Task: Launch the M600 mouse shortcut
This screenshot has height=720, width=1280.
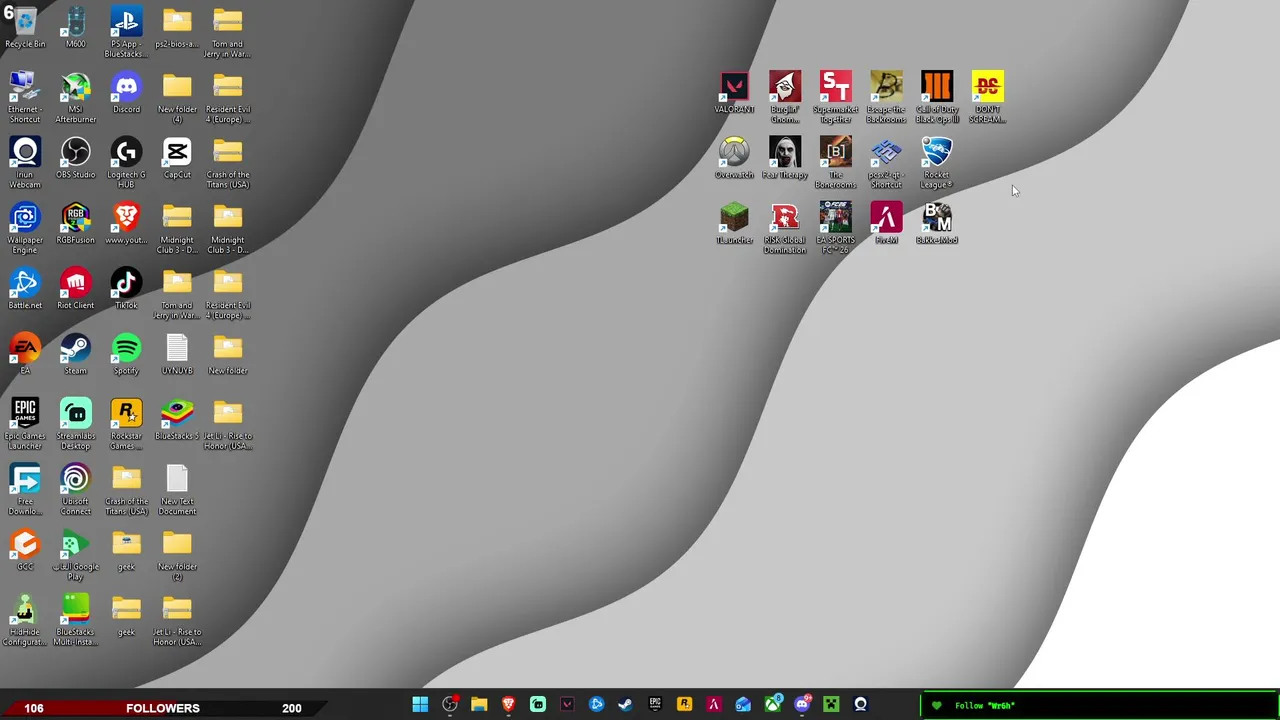Action: (x=76, y=27)
